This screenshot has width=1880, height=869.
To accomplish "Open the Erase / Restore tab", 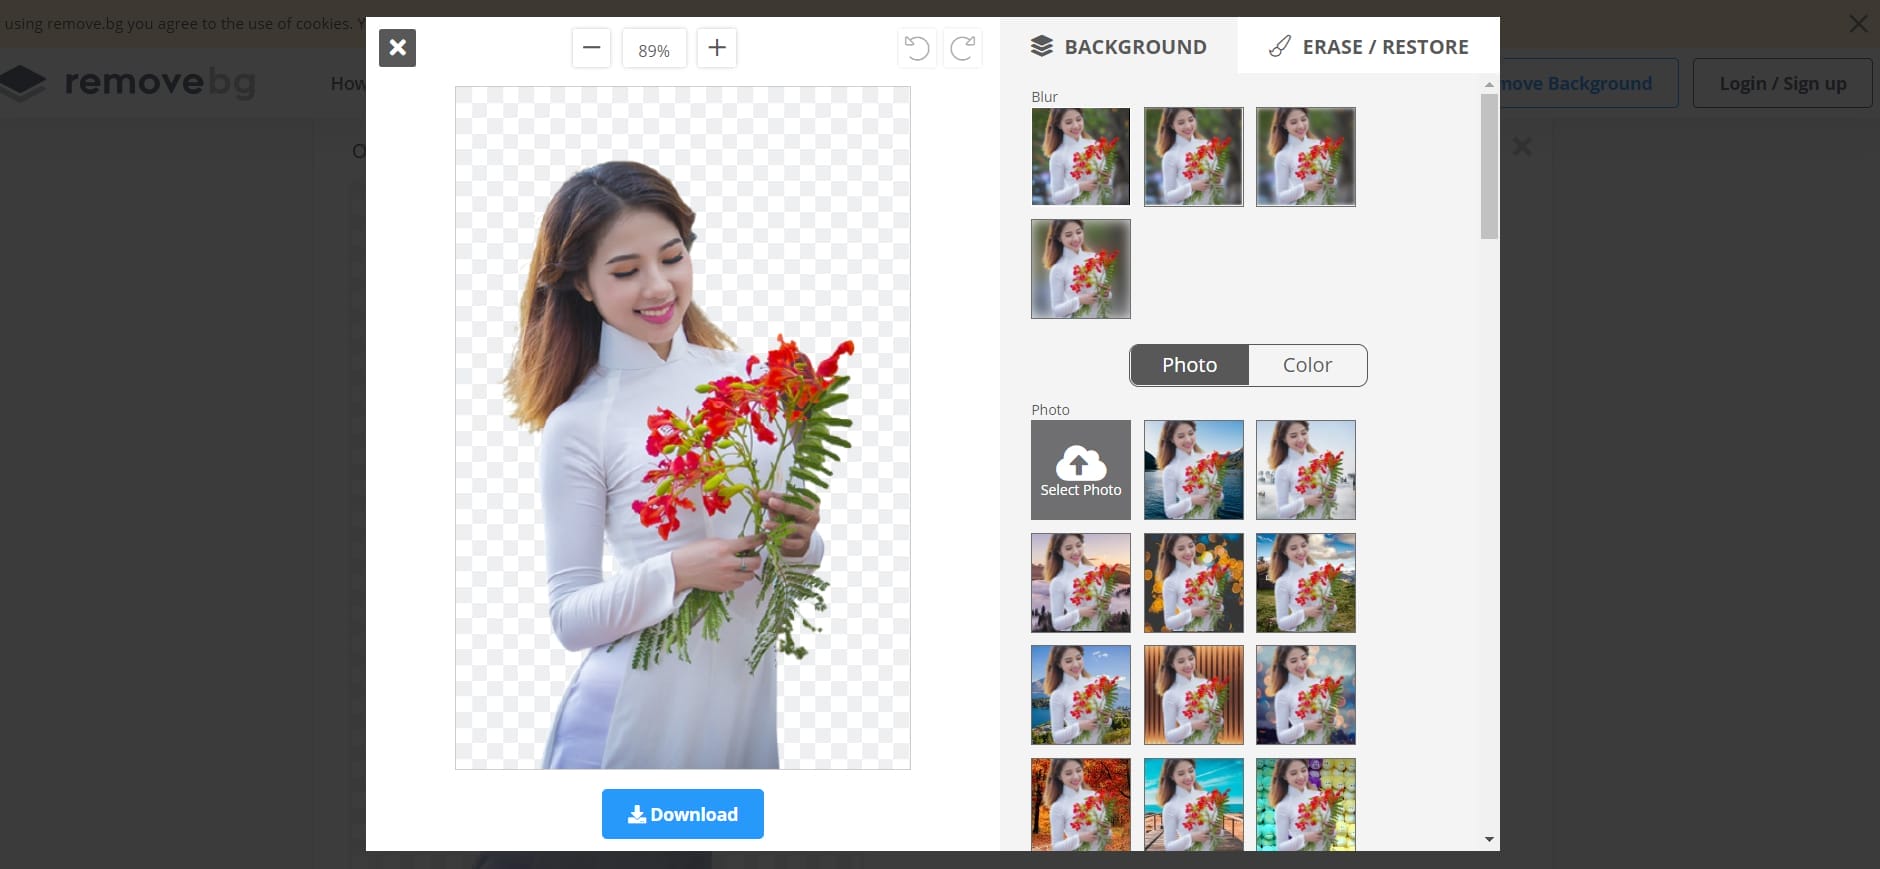I will click(x=1368, y=47).
